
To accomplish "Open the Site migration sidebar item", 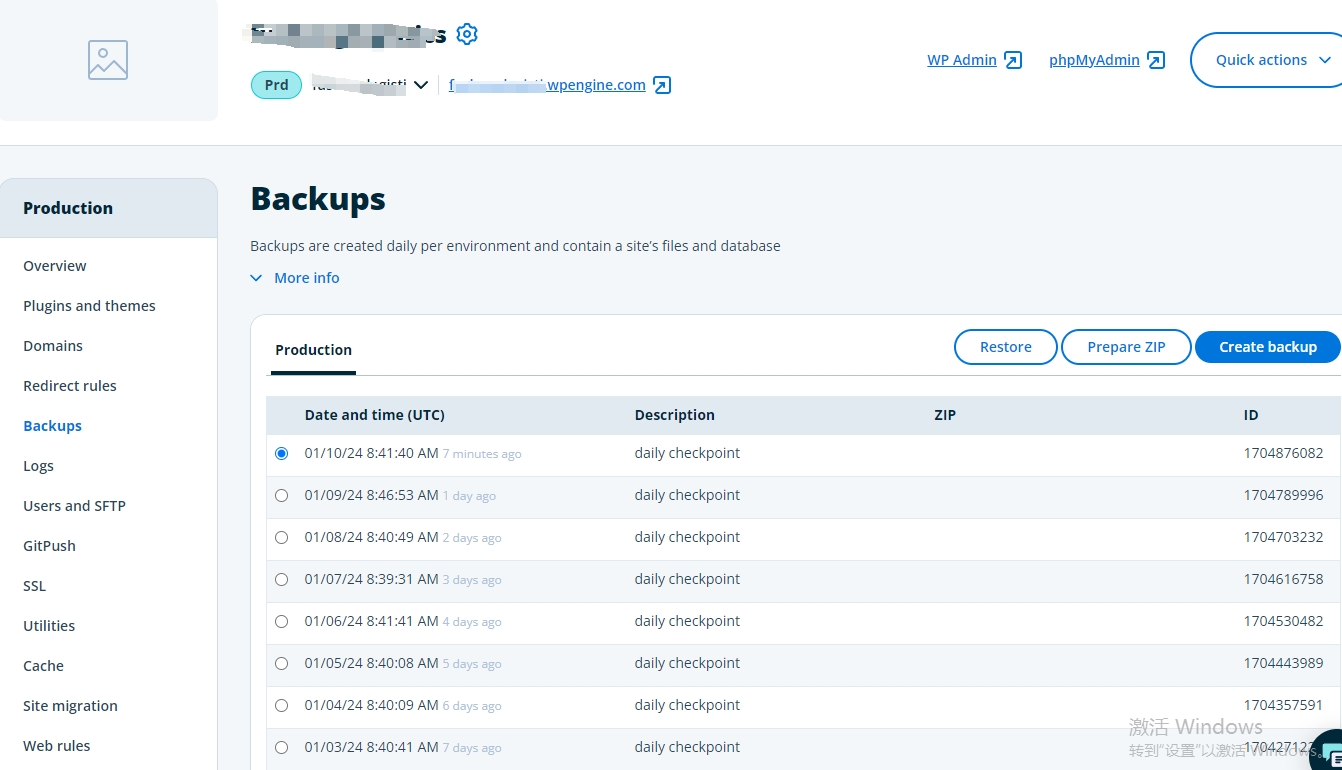I will tap(70, 706).
